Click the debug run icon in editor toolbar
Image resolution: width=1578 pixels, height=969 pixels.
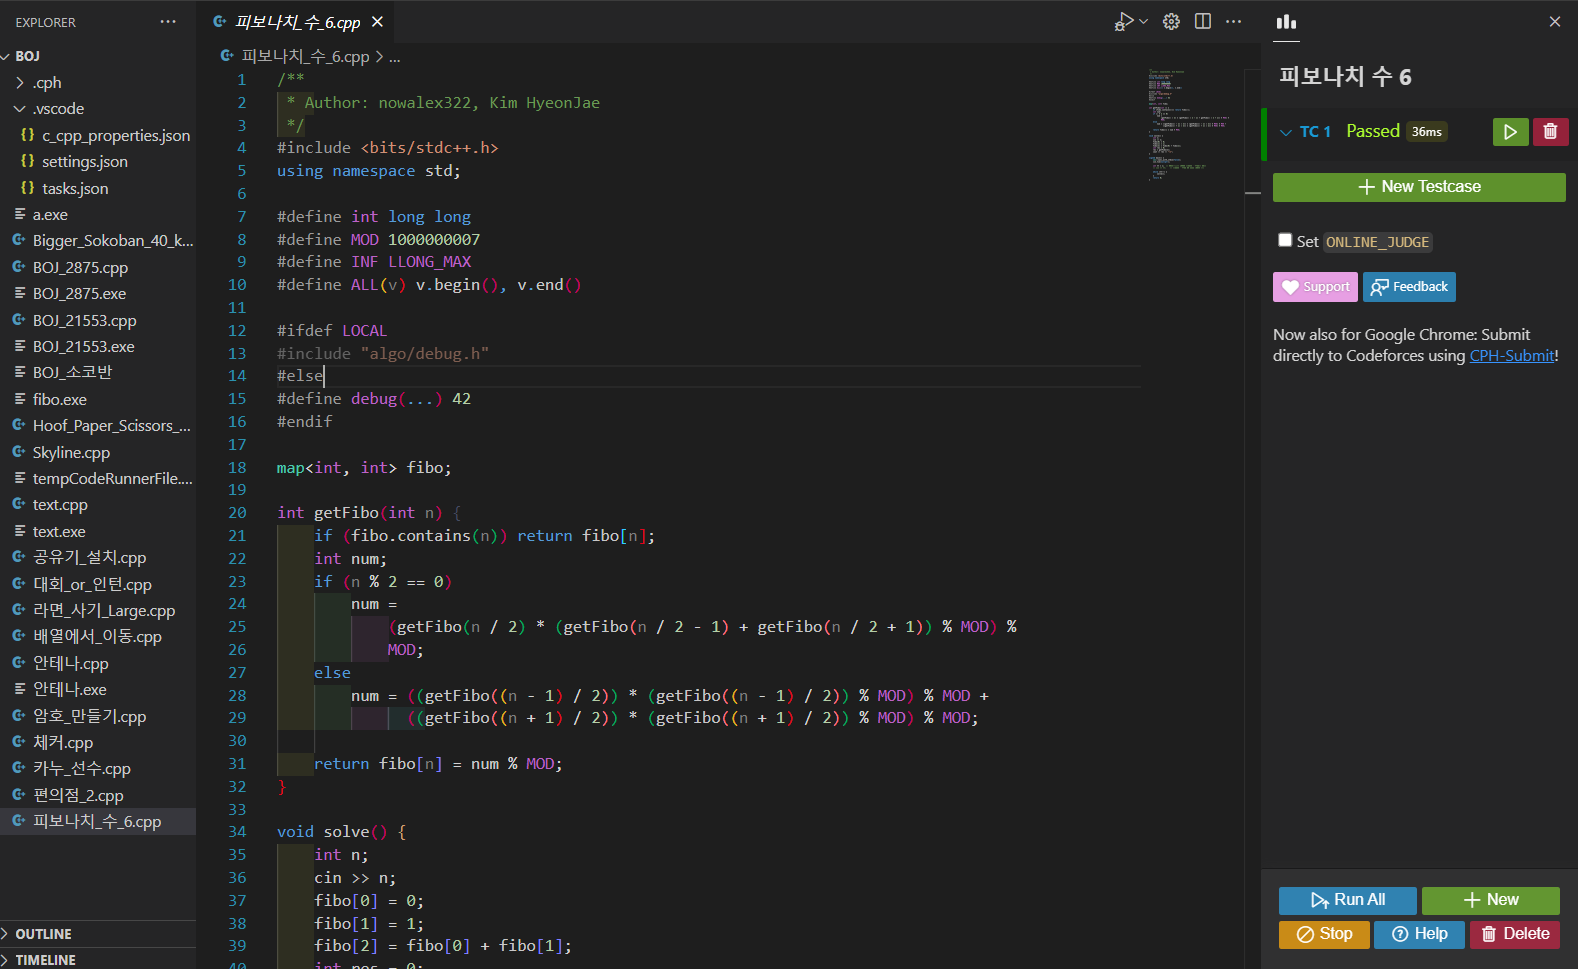point(1124,22)
